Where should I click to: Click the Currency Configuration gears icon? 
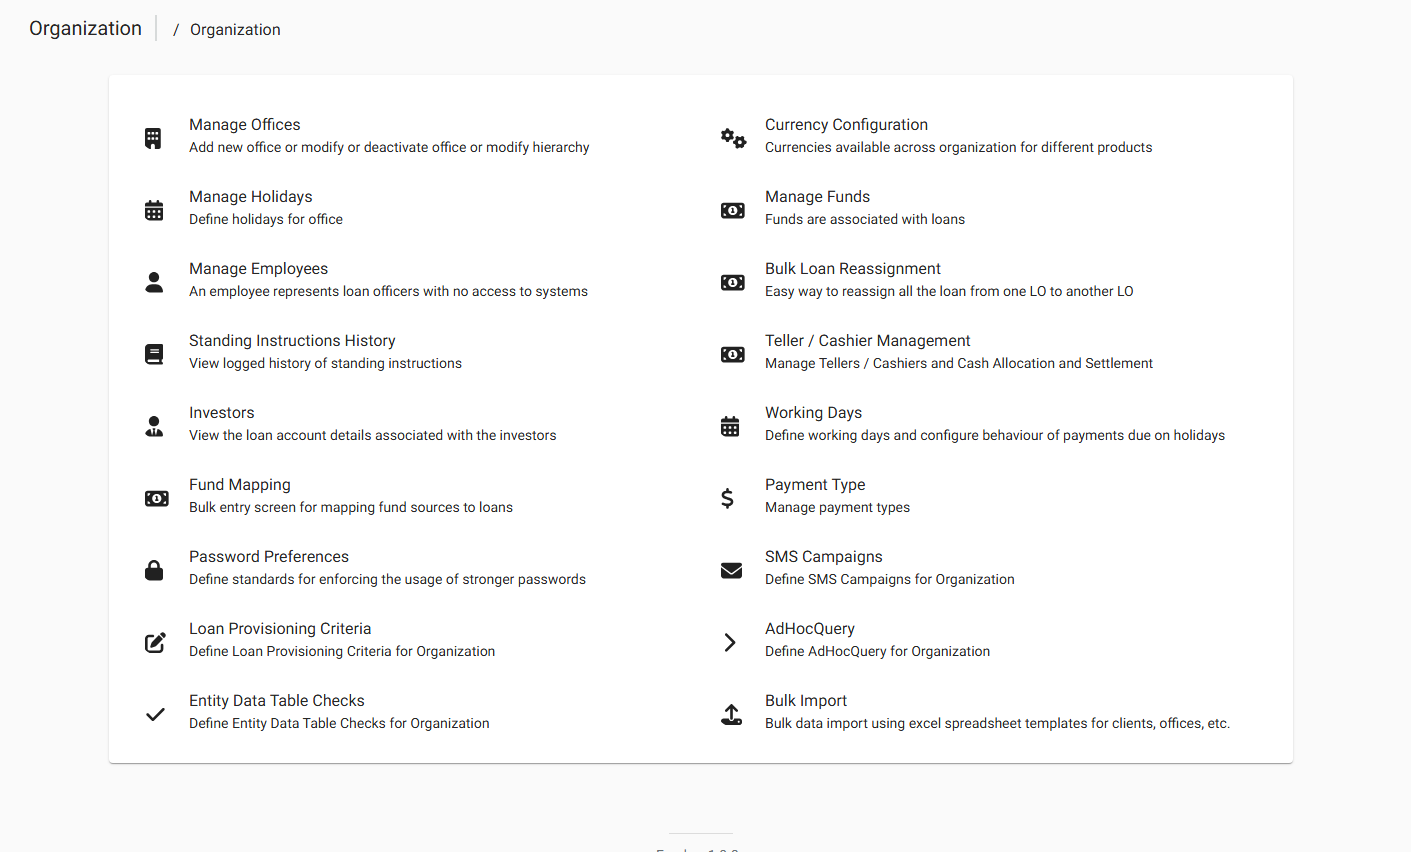732,137
